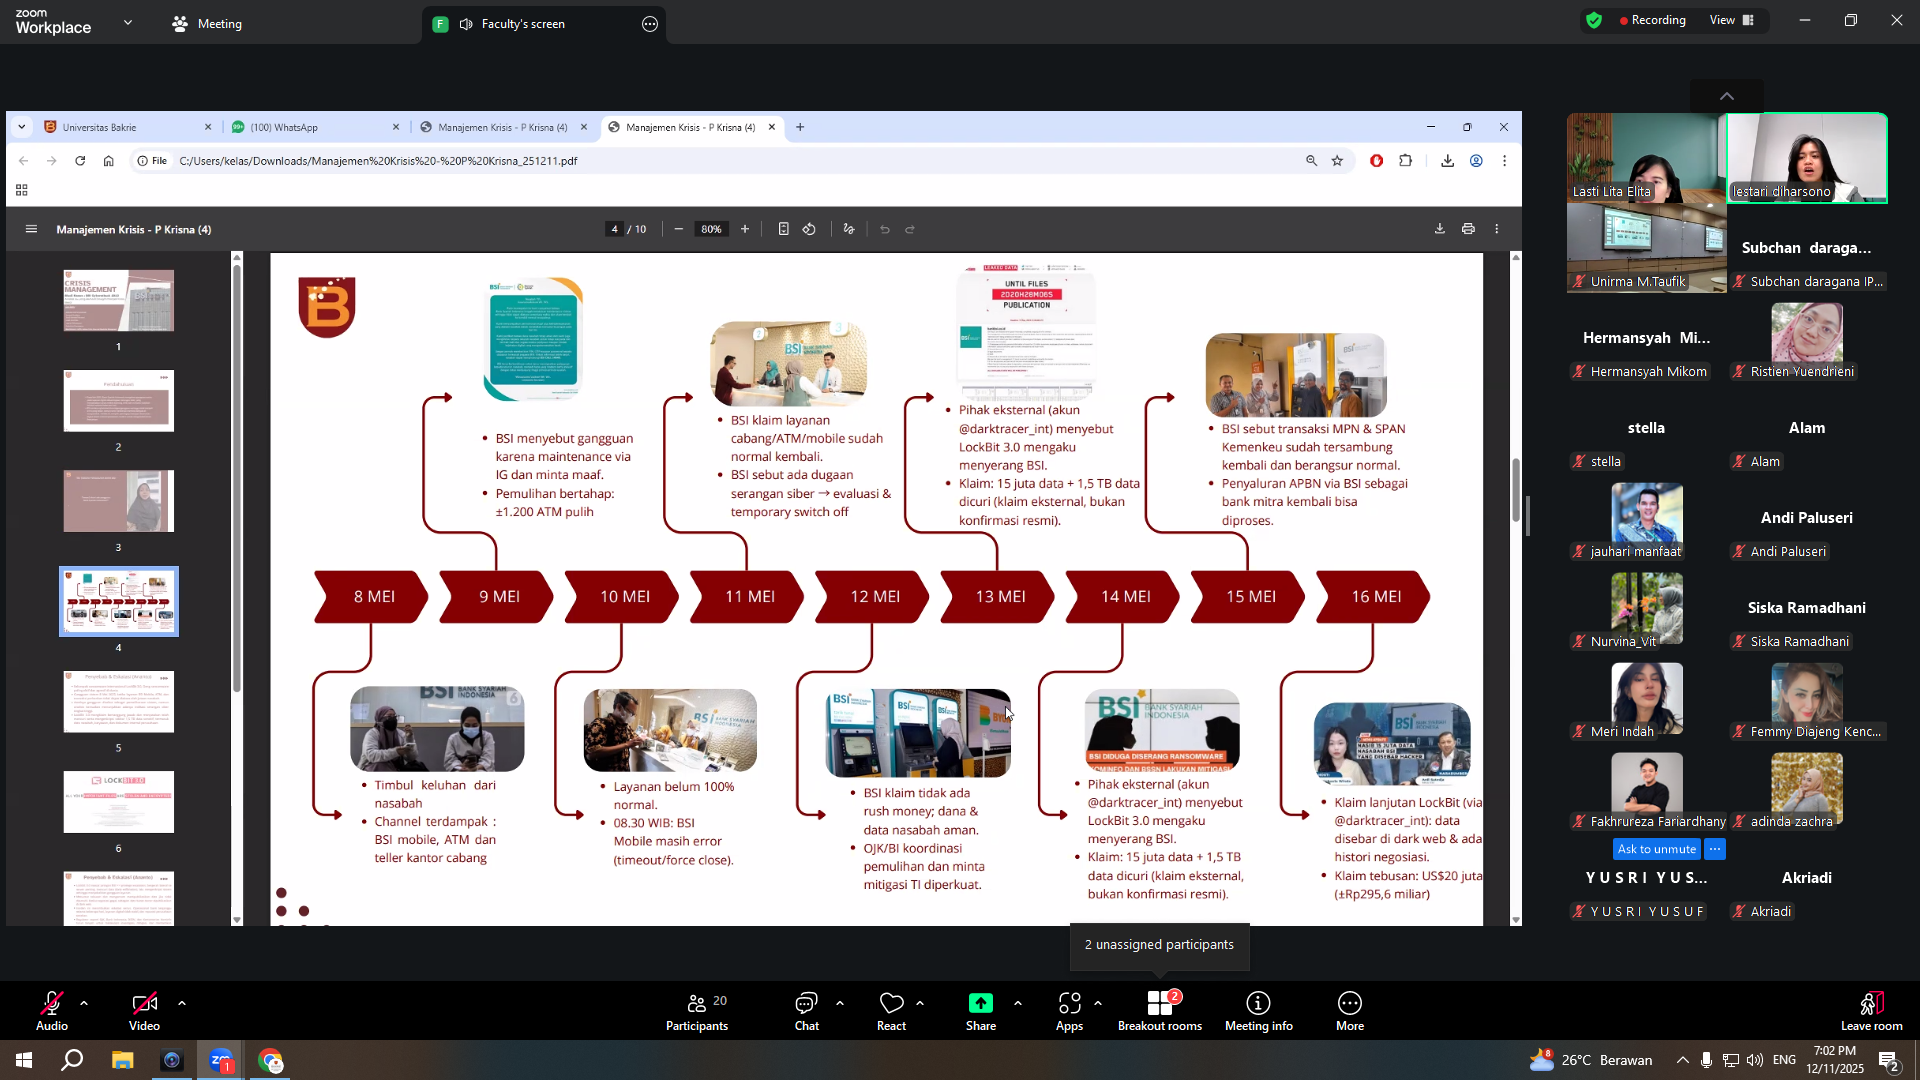Switch to WhatsApp browser tab
The height and width of the screenshot is (1080, 1920).
pyautogui.click(x=316, y=127)
